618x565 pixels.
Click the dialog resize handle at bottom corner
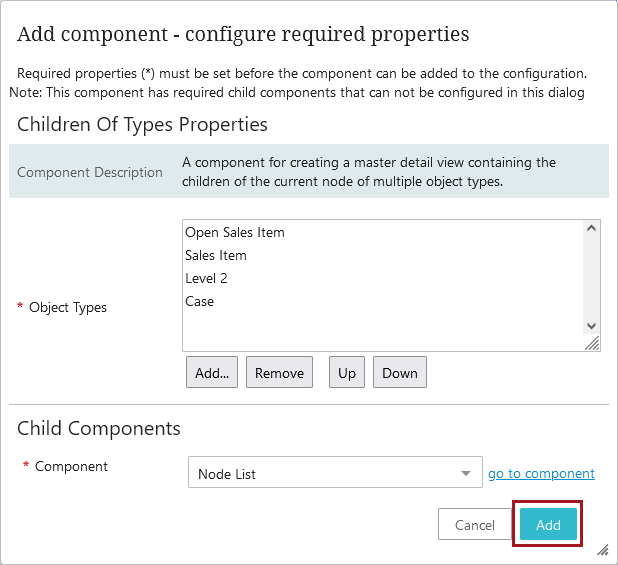[x=603, y=550]
